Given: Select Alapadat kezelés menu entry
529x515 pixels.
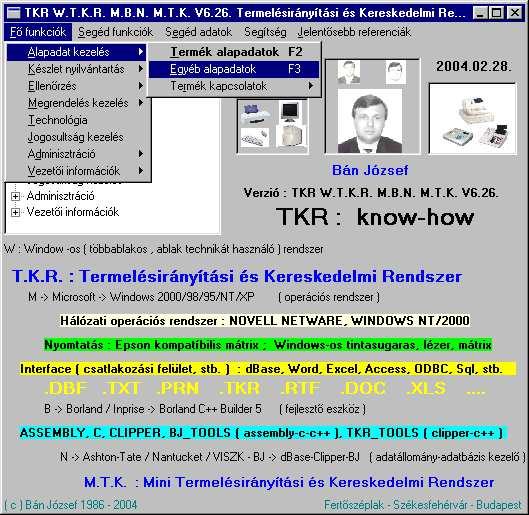Looking at the screenshot, I should 77,52.
